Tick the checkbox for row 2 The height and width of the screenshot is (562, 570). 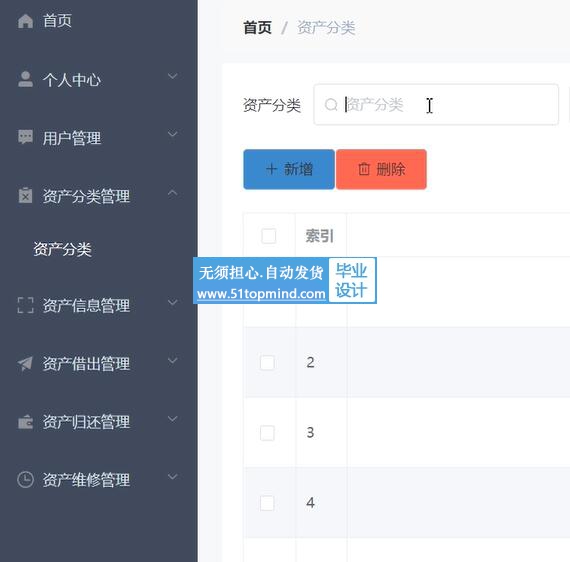click(267, 362)
